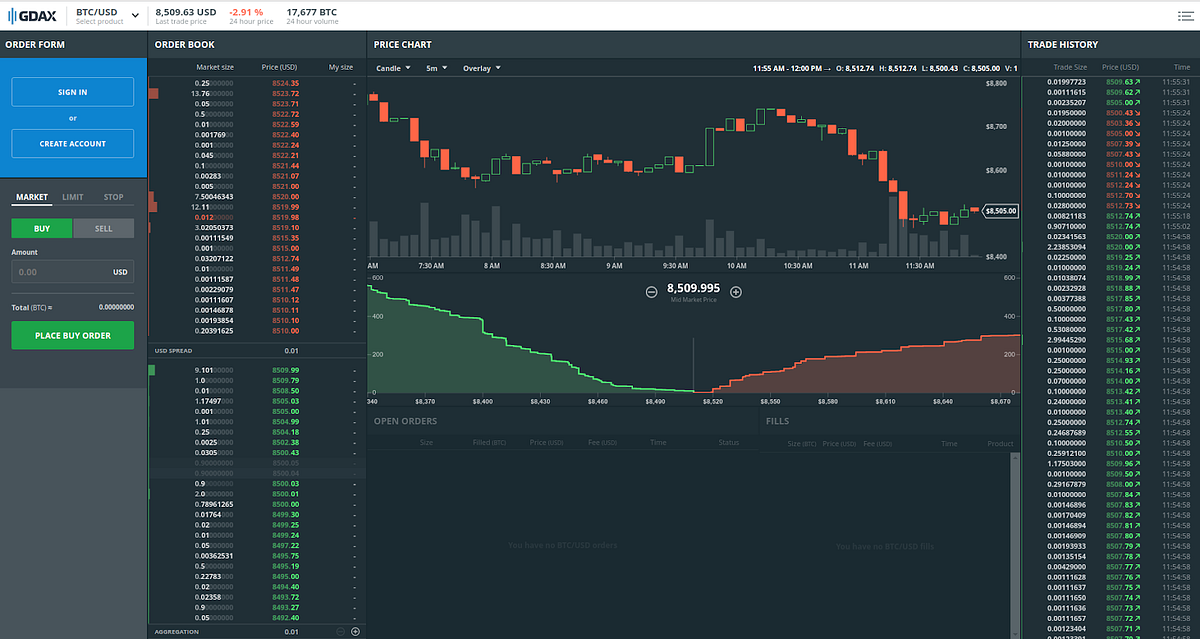Click the 8,505.00 current price marker on chart
Screen dimensions: 1200x639
[x=998, y=211]
